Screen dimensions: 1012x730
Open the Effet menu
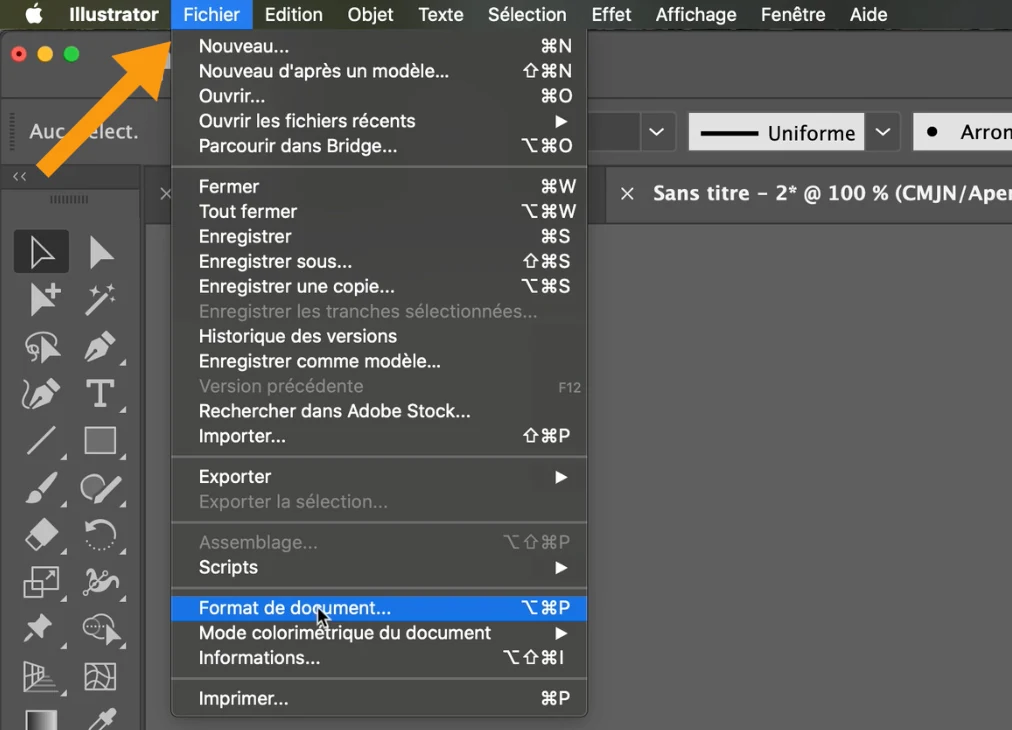click(x=611, y=14)
